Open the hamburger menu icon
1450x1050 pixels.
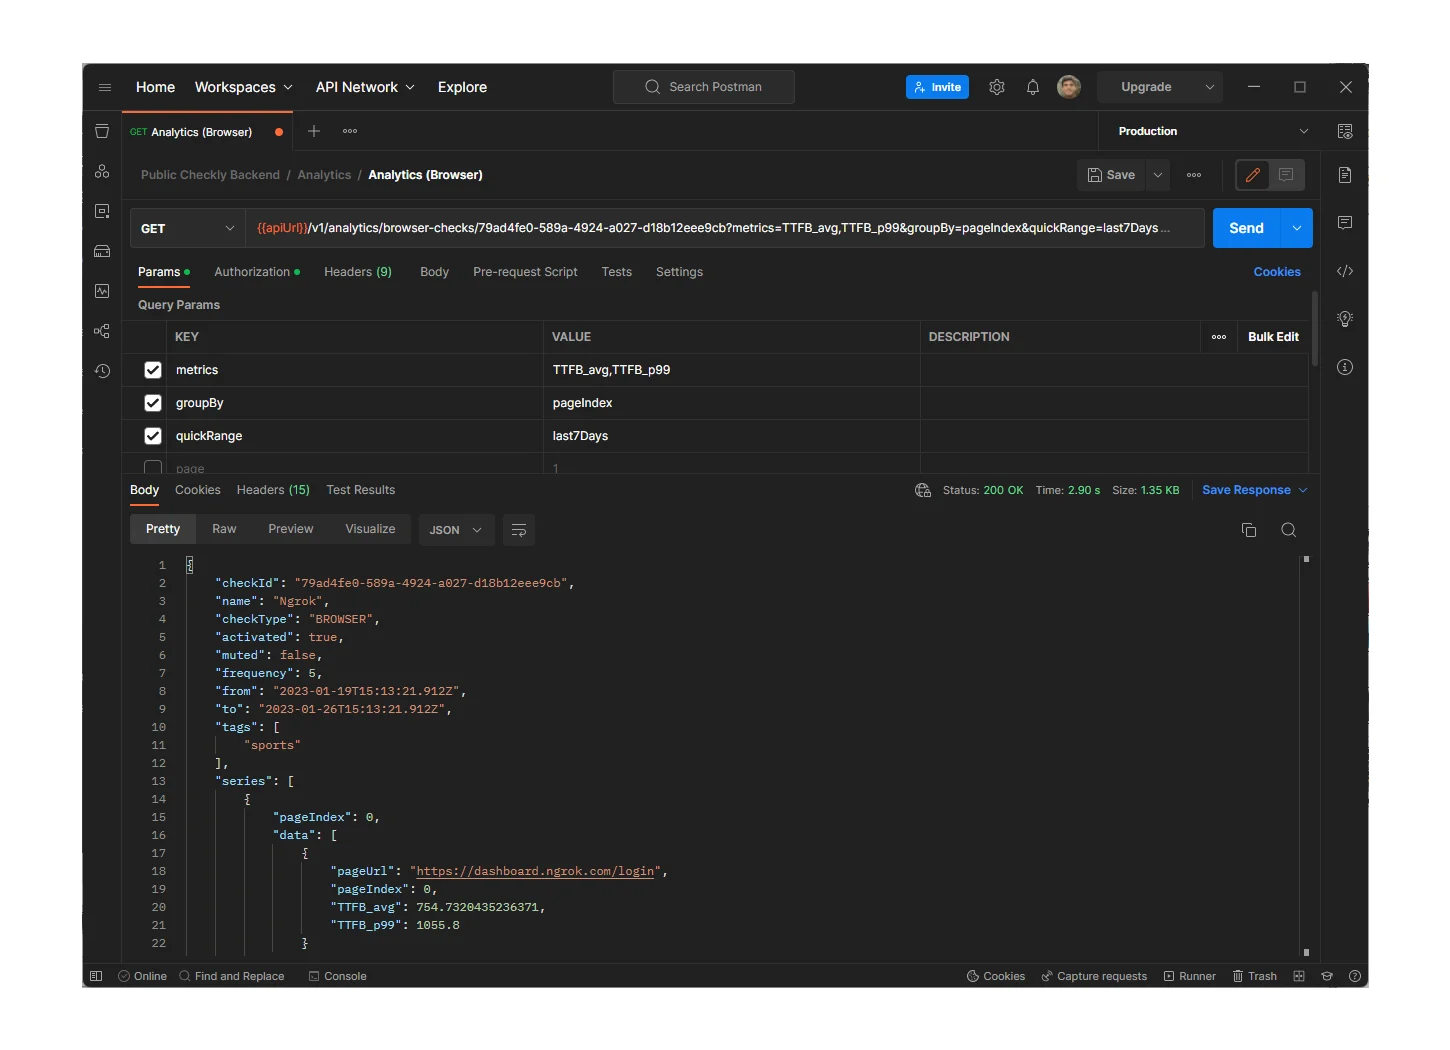pos(104,87)
